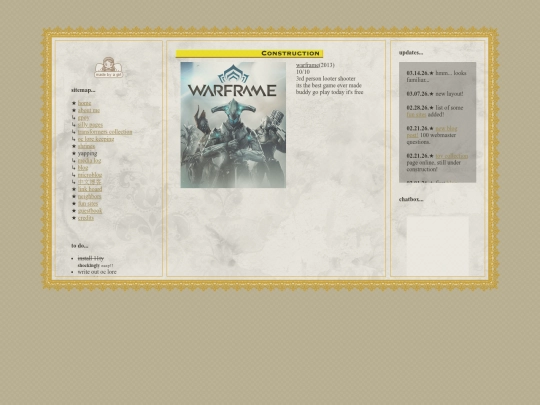Open the silly pages link
Viewport: 540px width, 405px height.
[x=90, y=125]
